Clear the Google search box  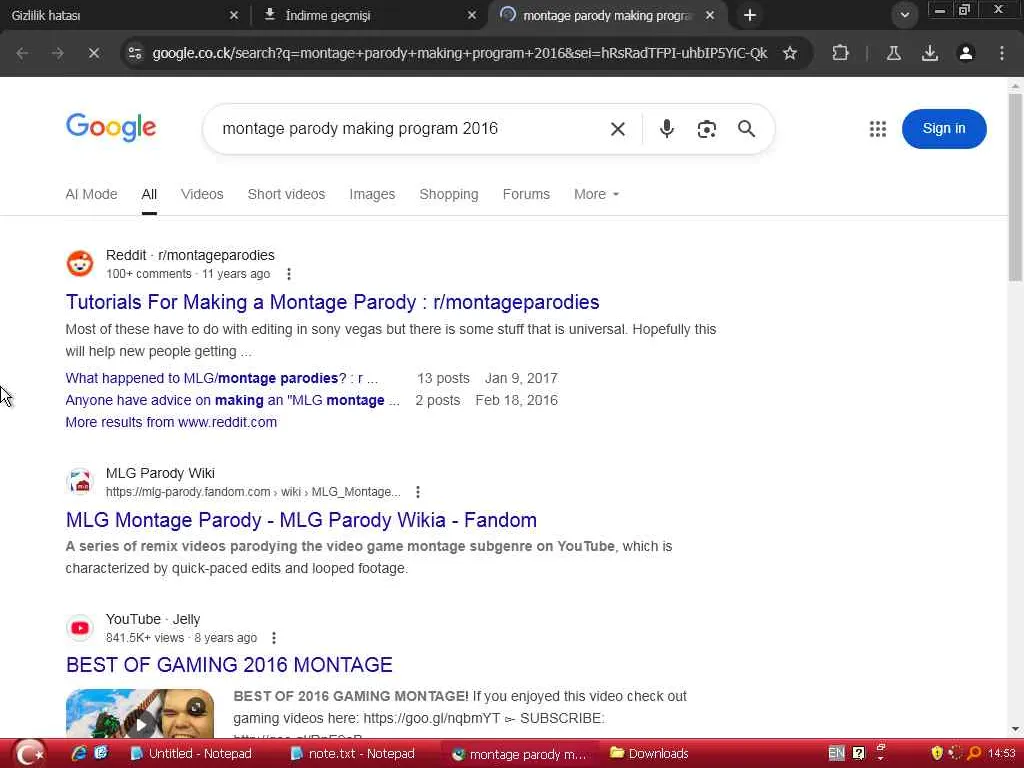[618, 129]
